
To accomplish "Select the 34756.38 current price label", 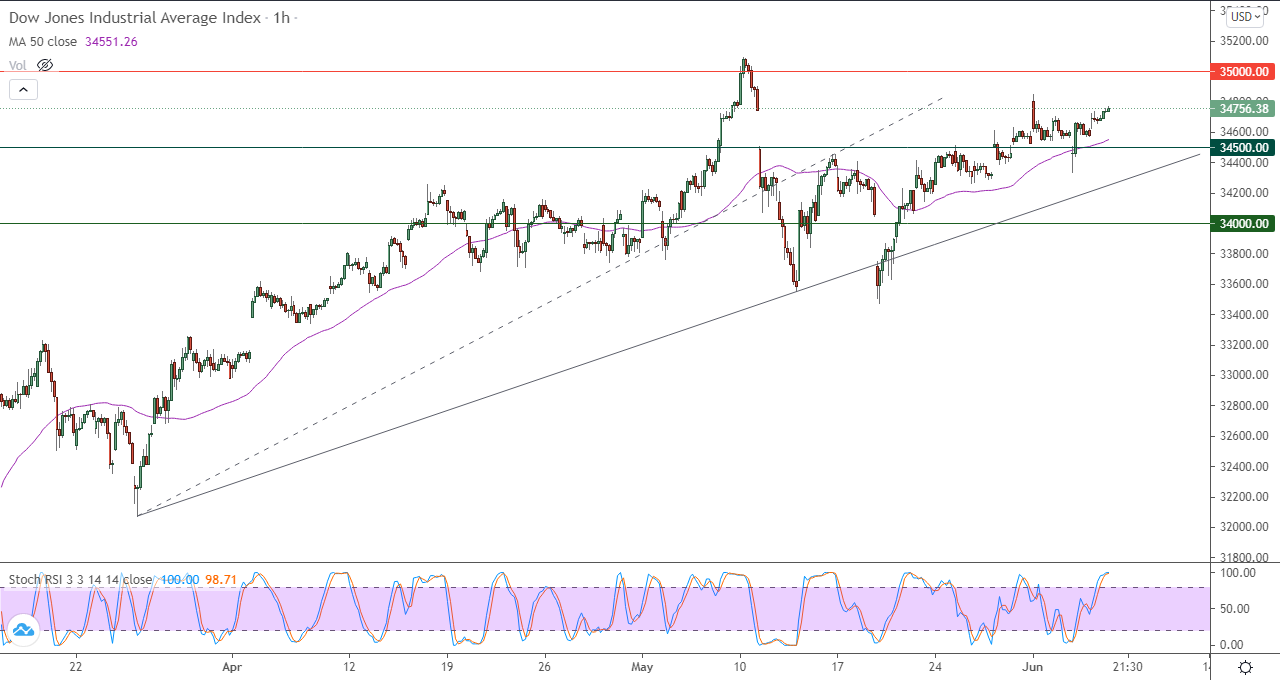I will pos(1243,108).
